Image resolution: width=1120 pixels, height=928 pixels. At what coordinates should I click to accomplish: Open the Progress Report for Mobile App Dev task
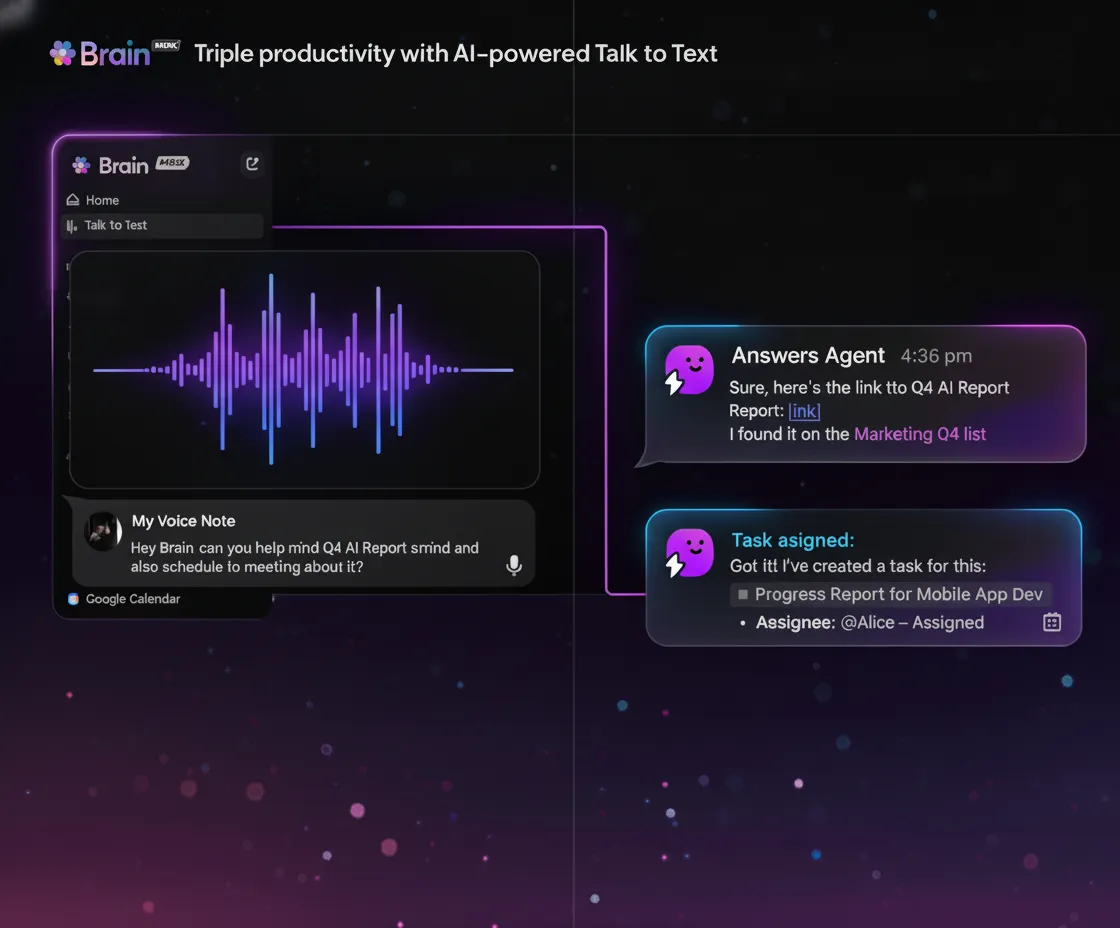pyautogui.click(x=891, y=594)
